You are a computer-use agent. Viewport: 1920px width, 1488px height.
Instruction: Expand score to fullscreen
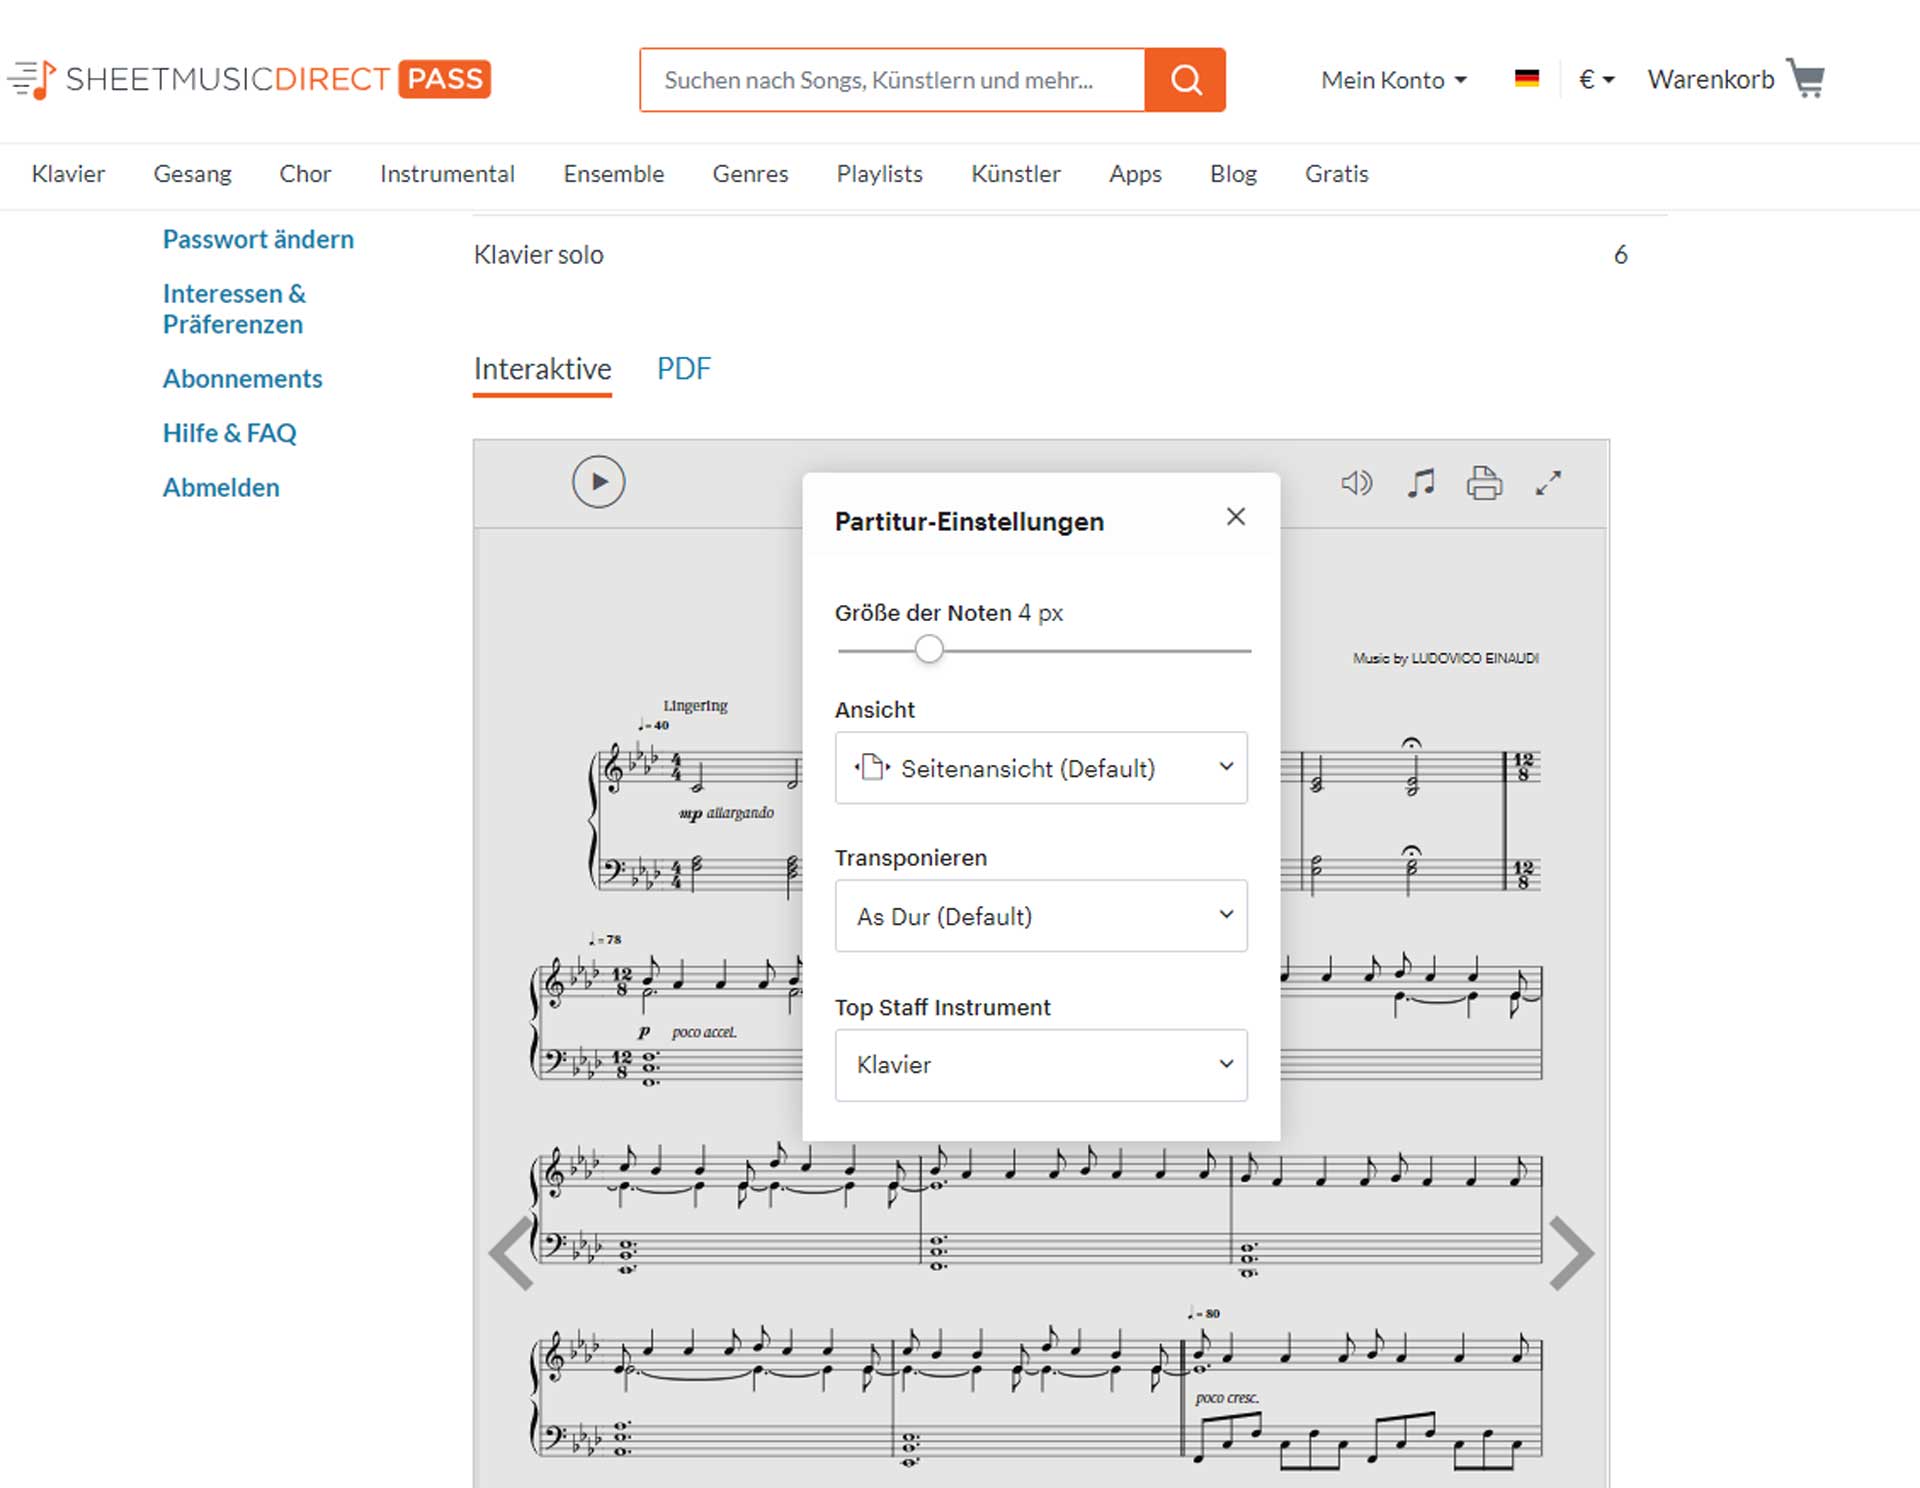pos(1548,483)
